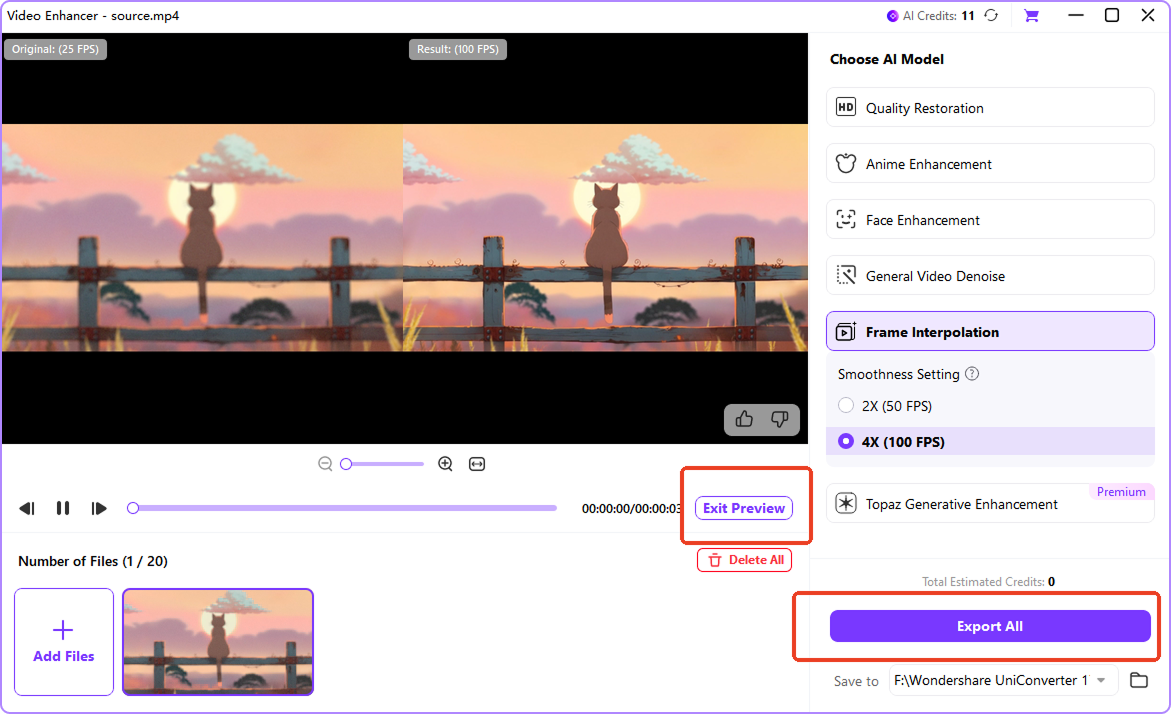
Task: Exit Preview mode
Action: coord(743,508)
